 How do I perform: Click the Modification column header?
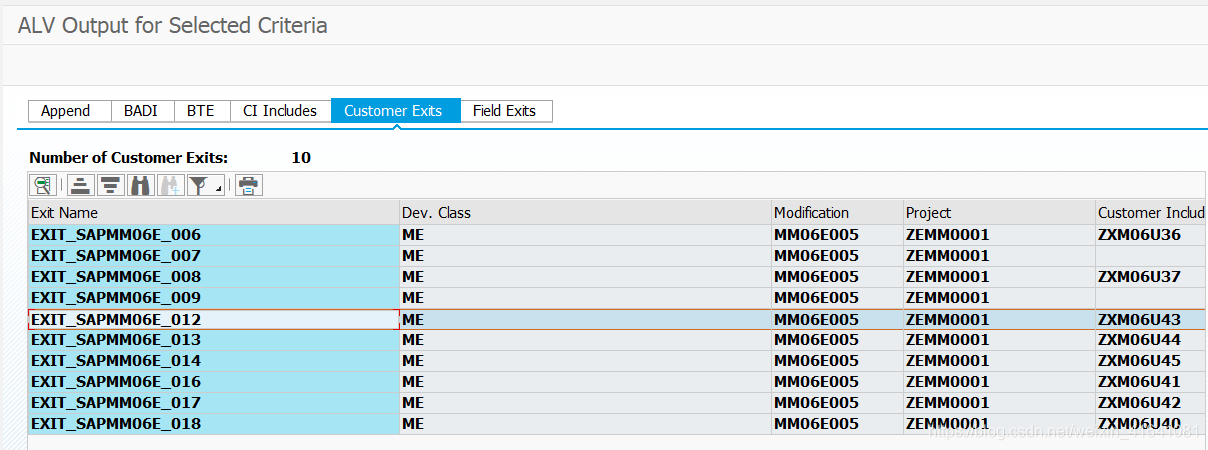tap(837, 213)
